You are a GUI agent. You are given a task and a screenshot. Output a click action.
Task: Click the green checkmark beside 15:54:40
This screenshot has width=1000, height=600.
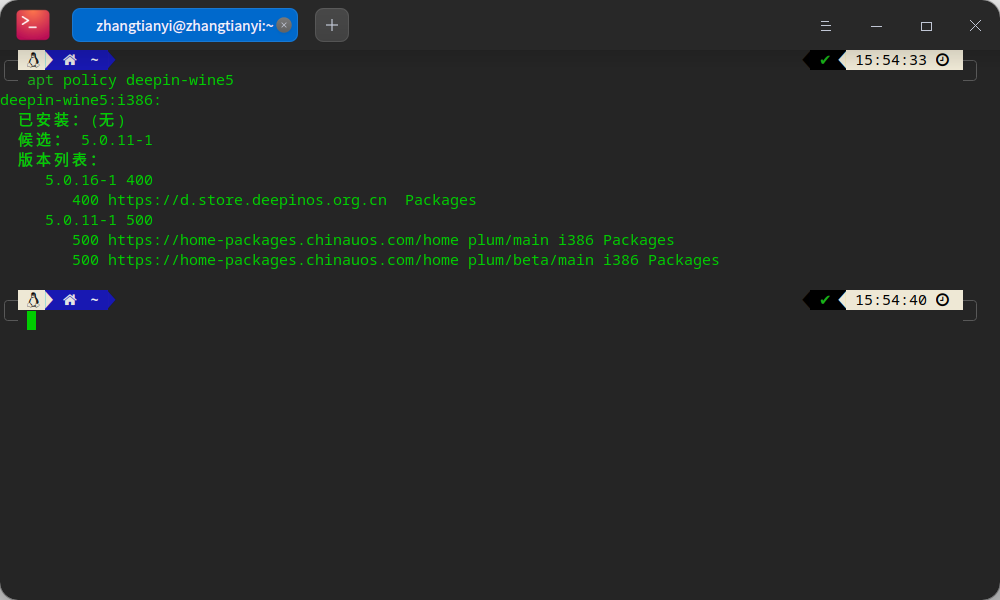click(825, 300)
